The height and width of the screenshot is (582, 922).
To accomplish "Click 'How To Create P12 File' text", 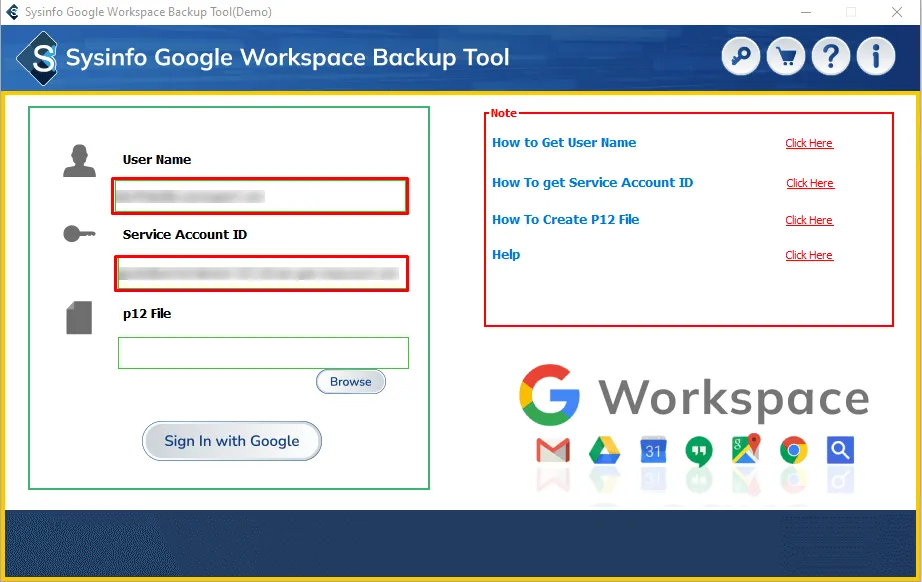I will [x=566, y=219].
